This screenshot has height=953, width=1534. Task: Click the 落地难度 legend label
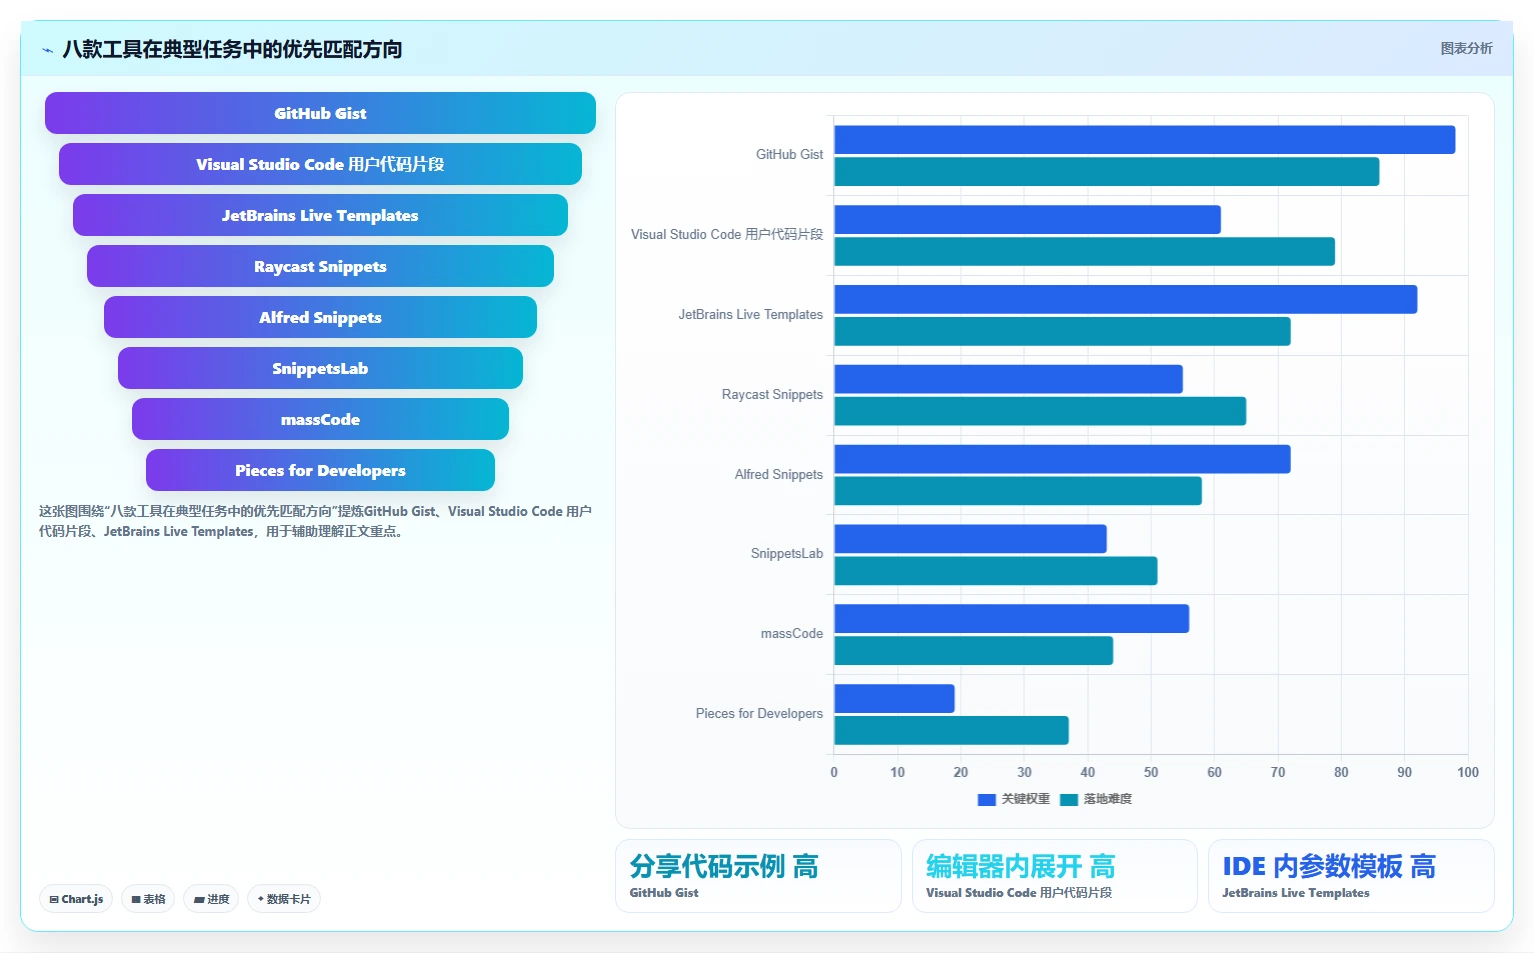point(1108,799)
